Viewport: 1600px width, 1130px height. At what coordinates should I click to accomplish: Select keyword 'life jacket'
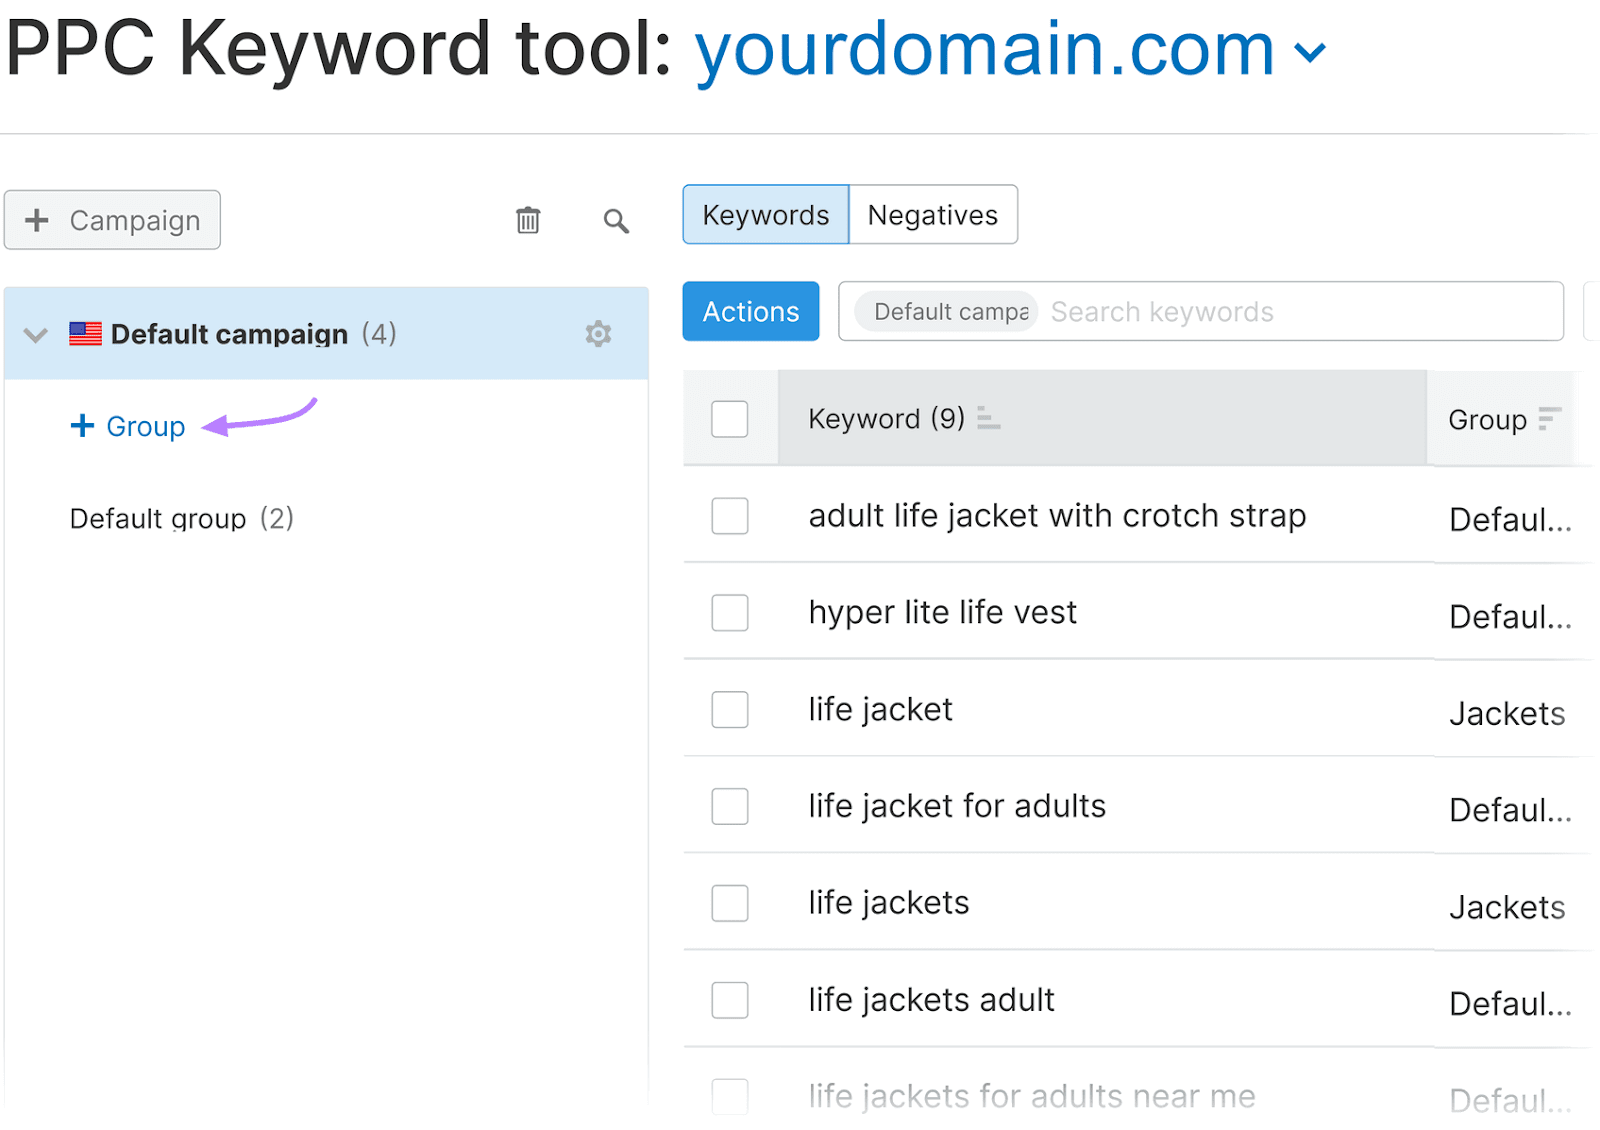click(880, 710)
